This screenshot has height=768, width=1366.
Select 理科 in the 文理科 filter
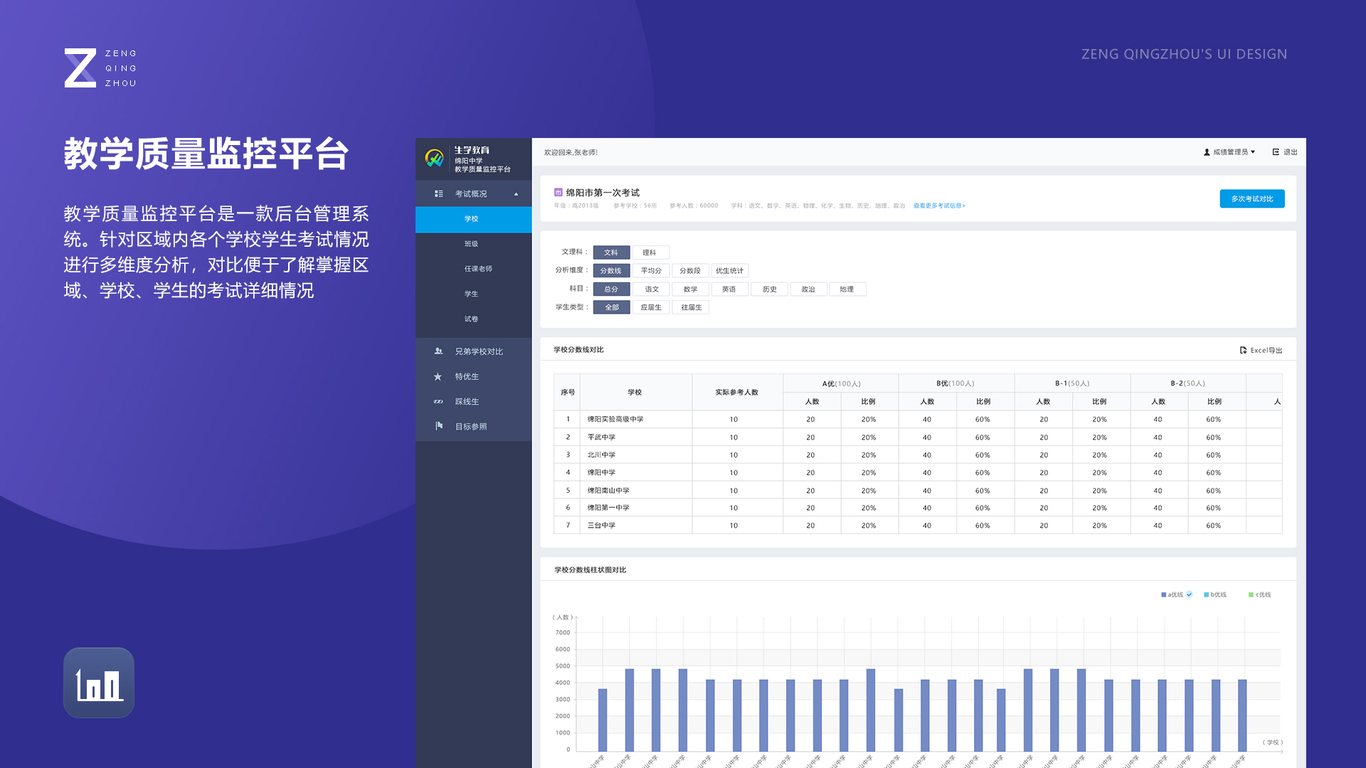point(650,253)
